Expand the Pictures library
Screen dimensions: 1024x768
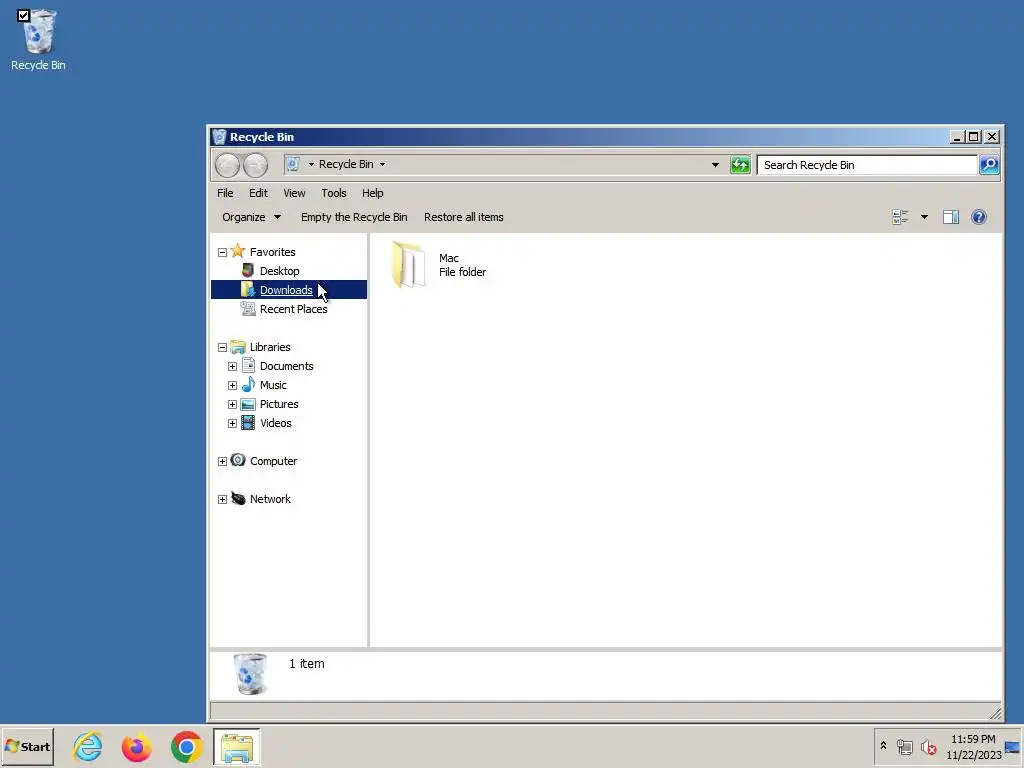[x=232, y=404]
